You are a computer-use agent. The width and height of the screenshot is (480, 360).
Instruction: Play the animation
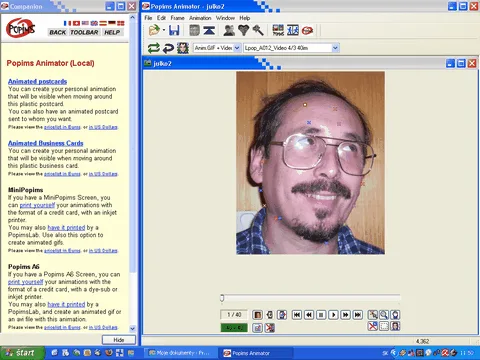point(333,315)
